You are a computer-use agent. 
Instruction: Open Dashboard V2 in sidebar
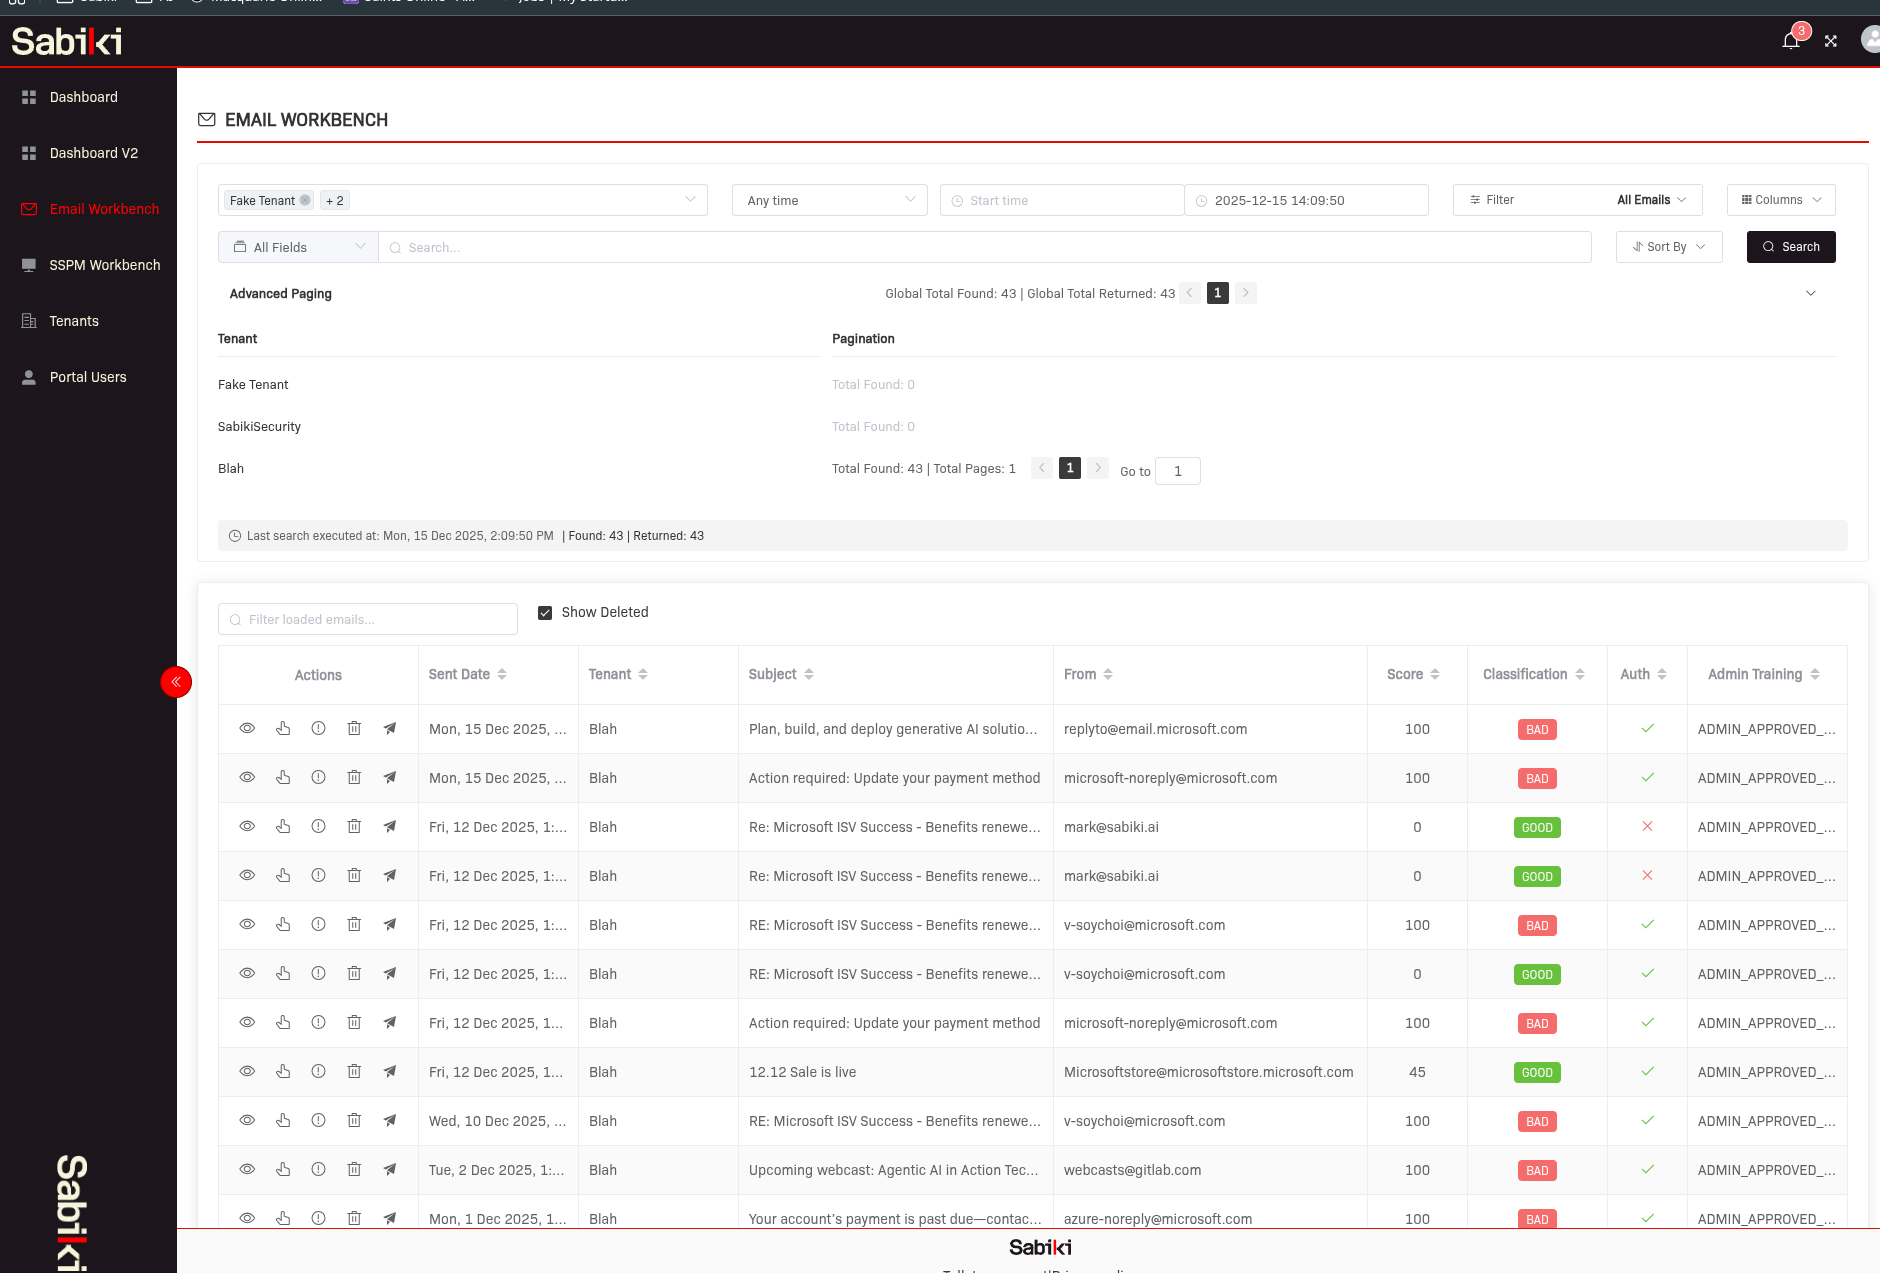point(94,153)
